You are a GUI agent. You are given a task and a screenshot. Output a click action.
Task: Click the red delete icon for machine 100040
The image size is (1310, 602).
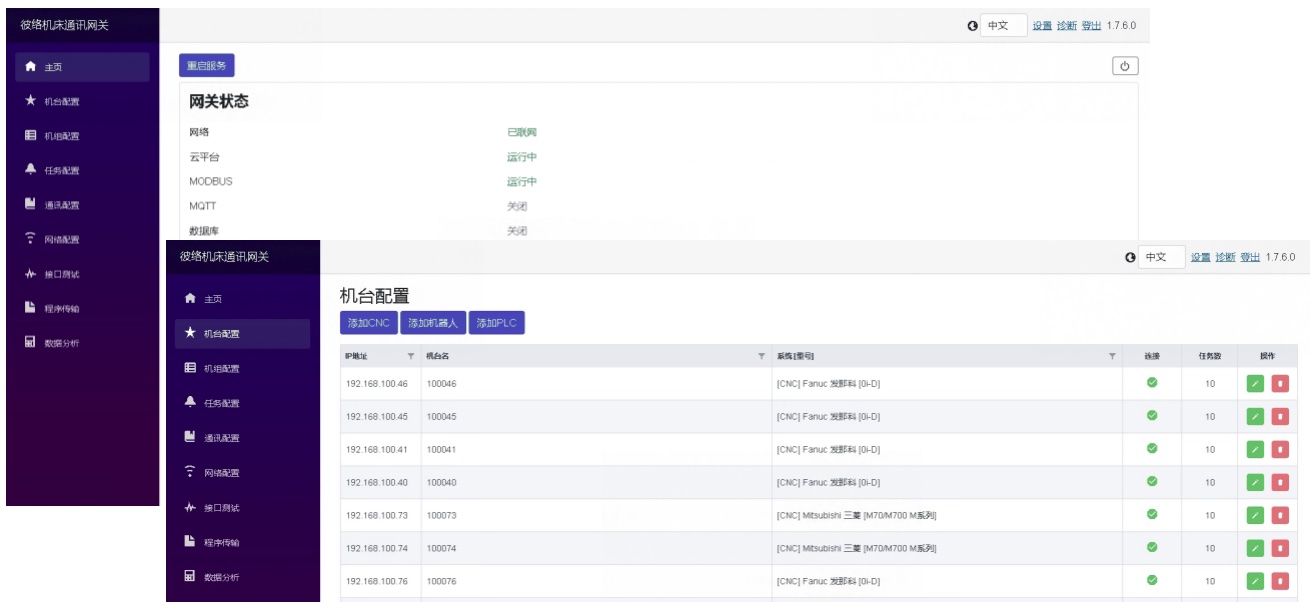click(1280, 482)
